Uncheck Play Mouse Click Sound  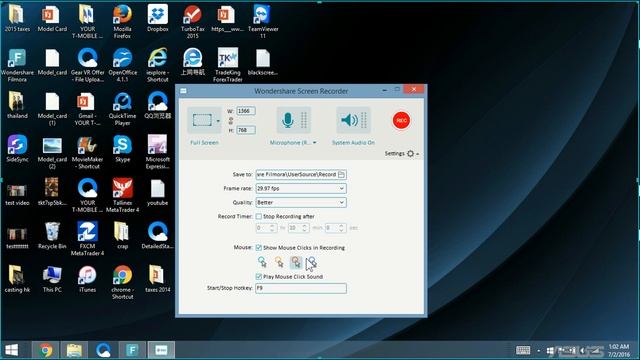tap(259, 277)
